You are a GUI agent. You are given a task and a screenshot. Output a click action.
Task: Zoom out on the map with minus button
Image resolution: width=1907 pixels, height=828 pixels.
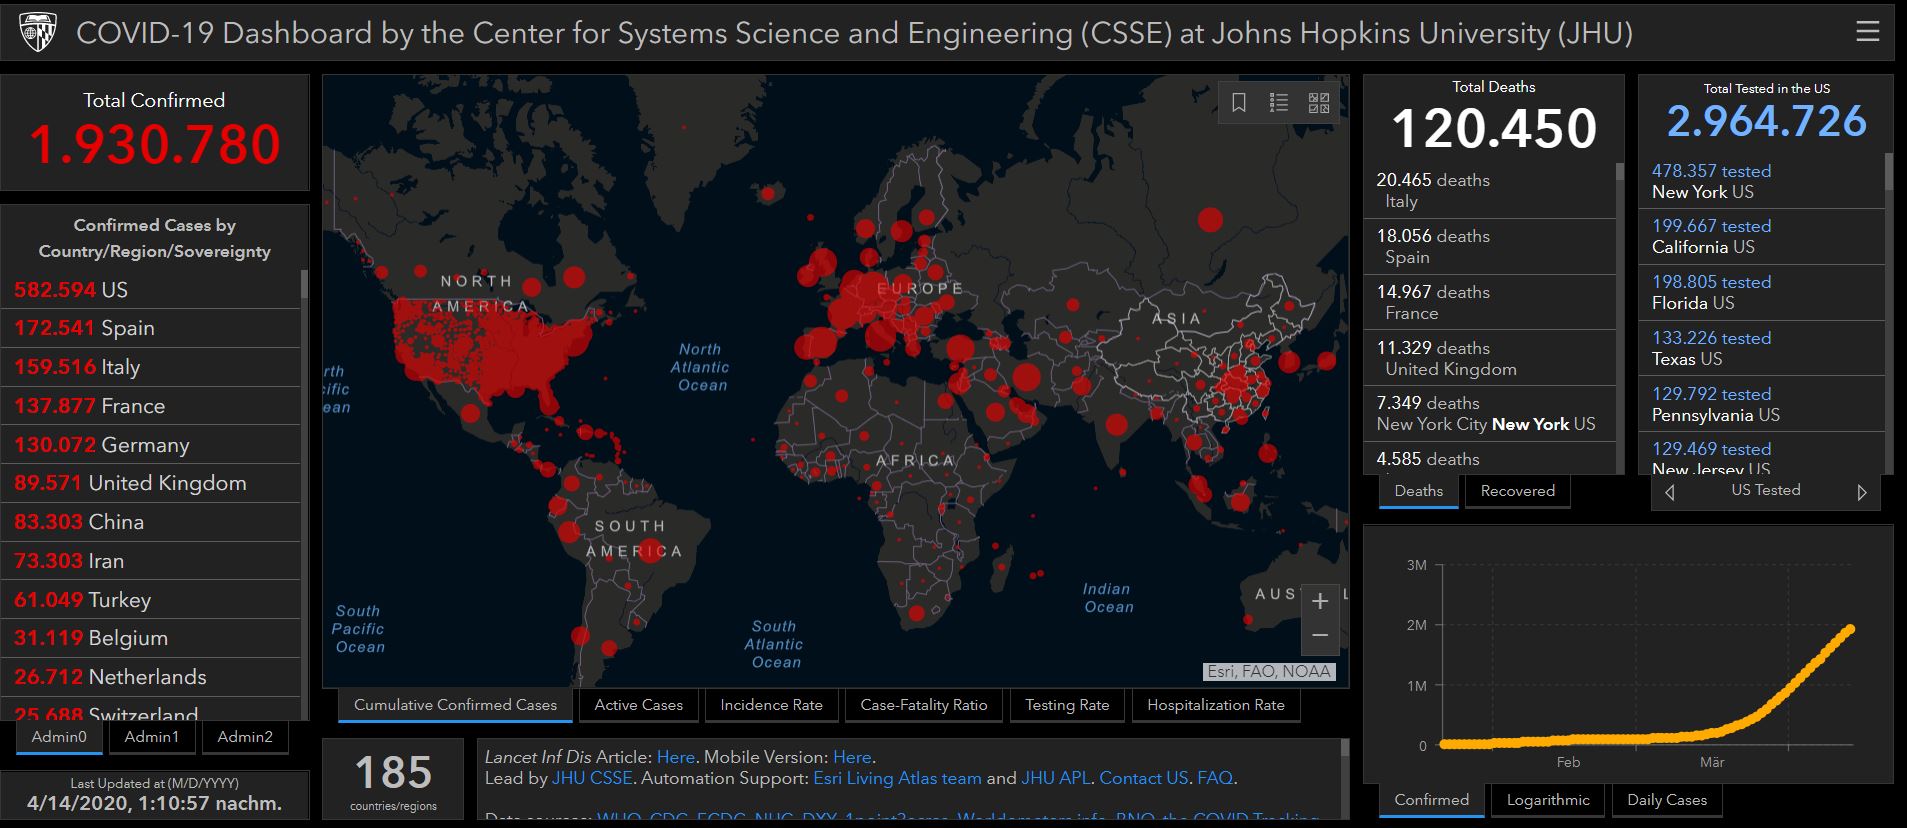click(x=1319, y=636)
